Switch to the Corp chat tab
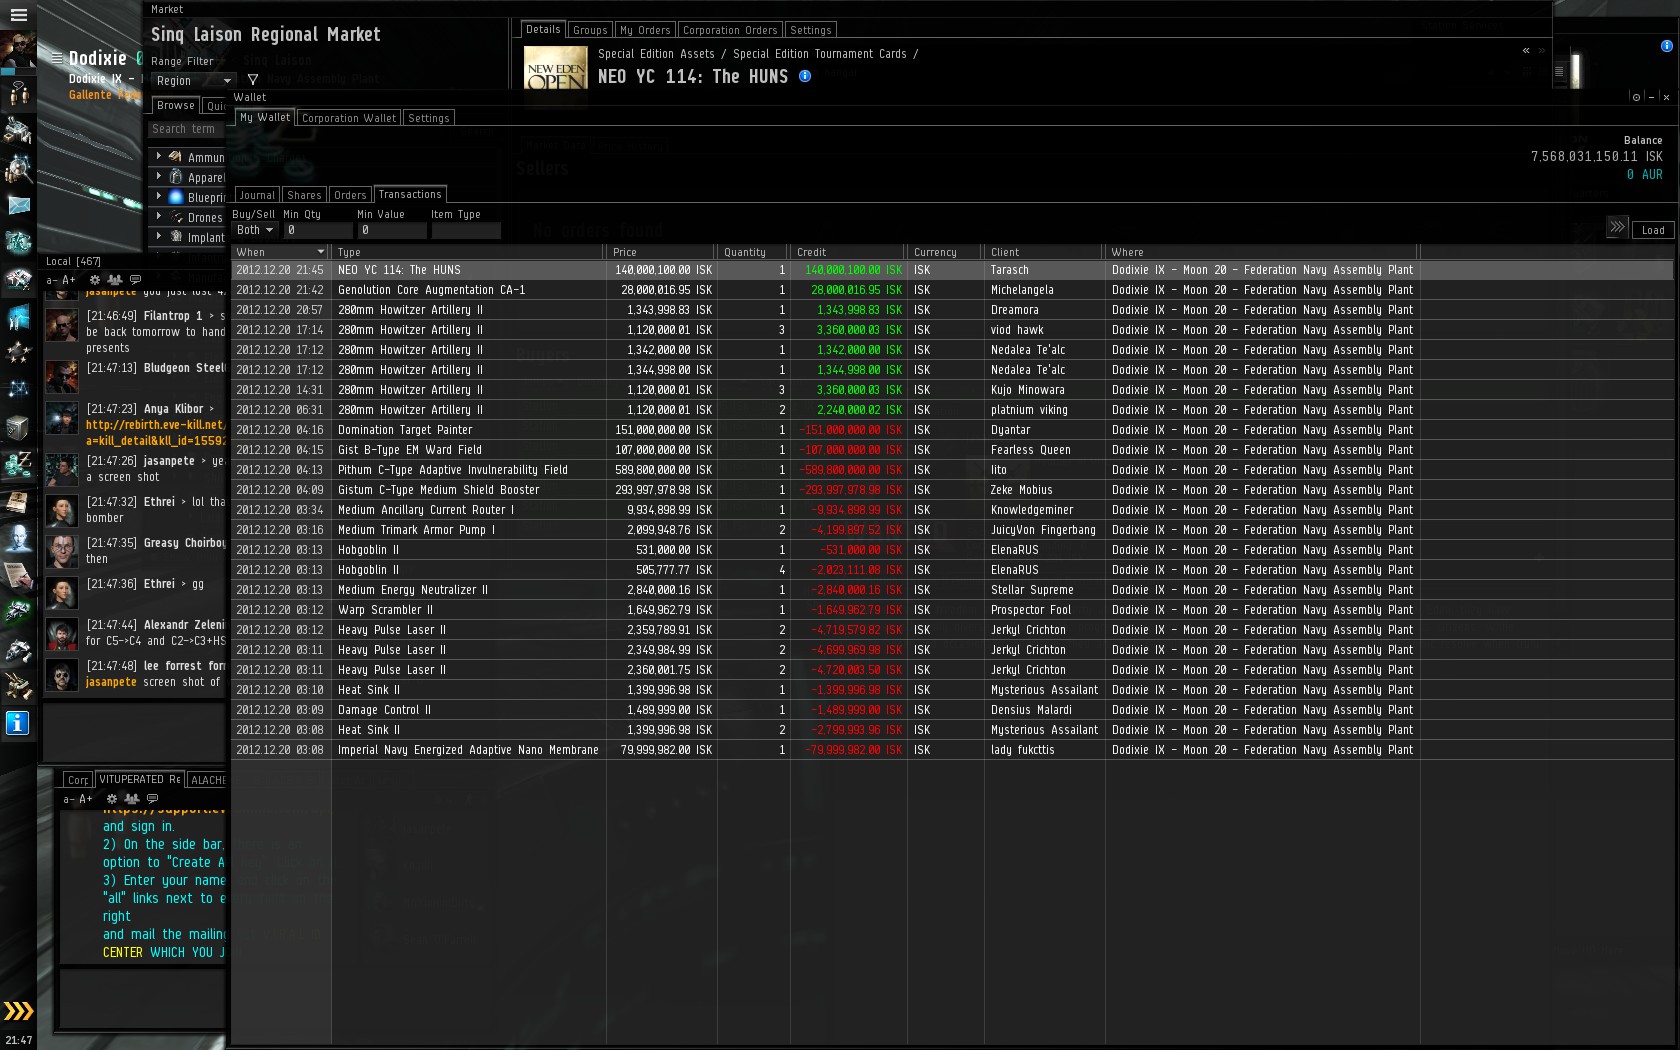This screenshot has width=1680, height=1050. point(78,780)
